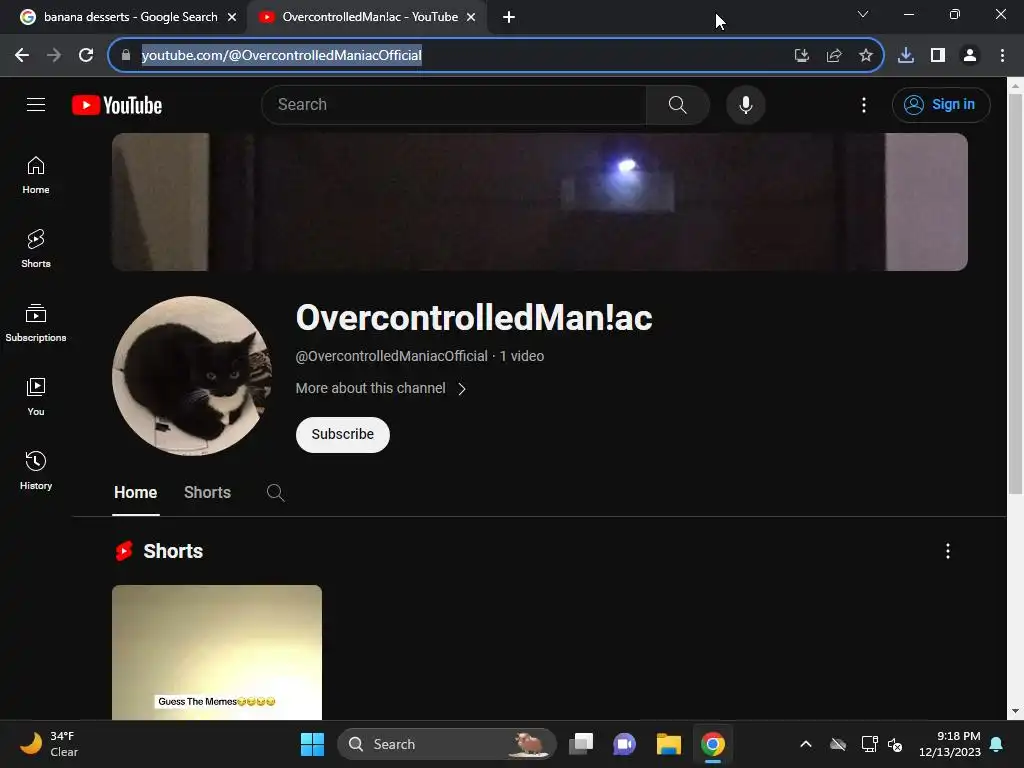The width and height of the screenshot is (1024, 768).
Task: Click the Sign in button
Action: pos(941,104)
